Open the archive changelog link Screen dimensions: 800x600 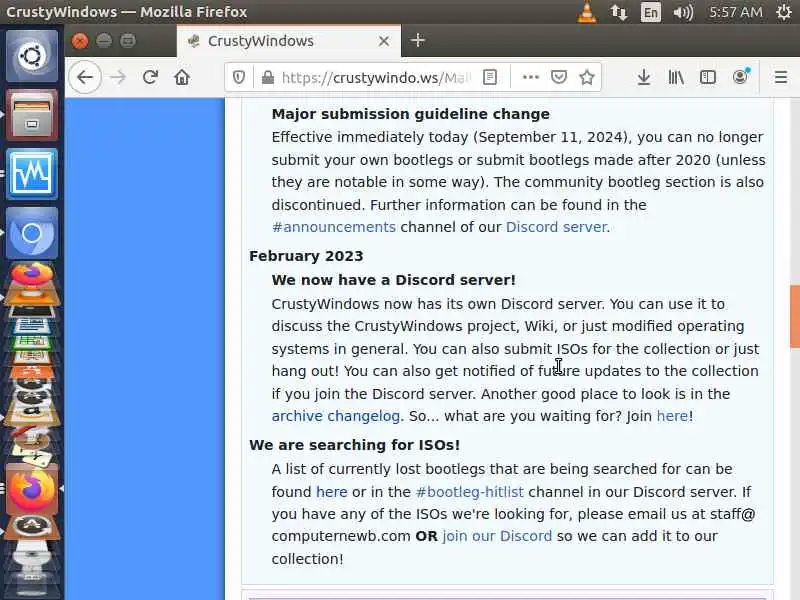pos(336,416)
